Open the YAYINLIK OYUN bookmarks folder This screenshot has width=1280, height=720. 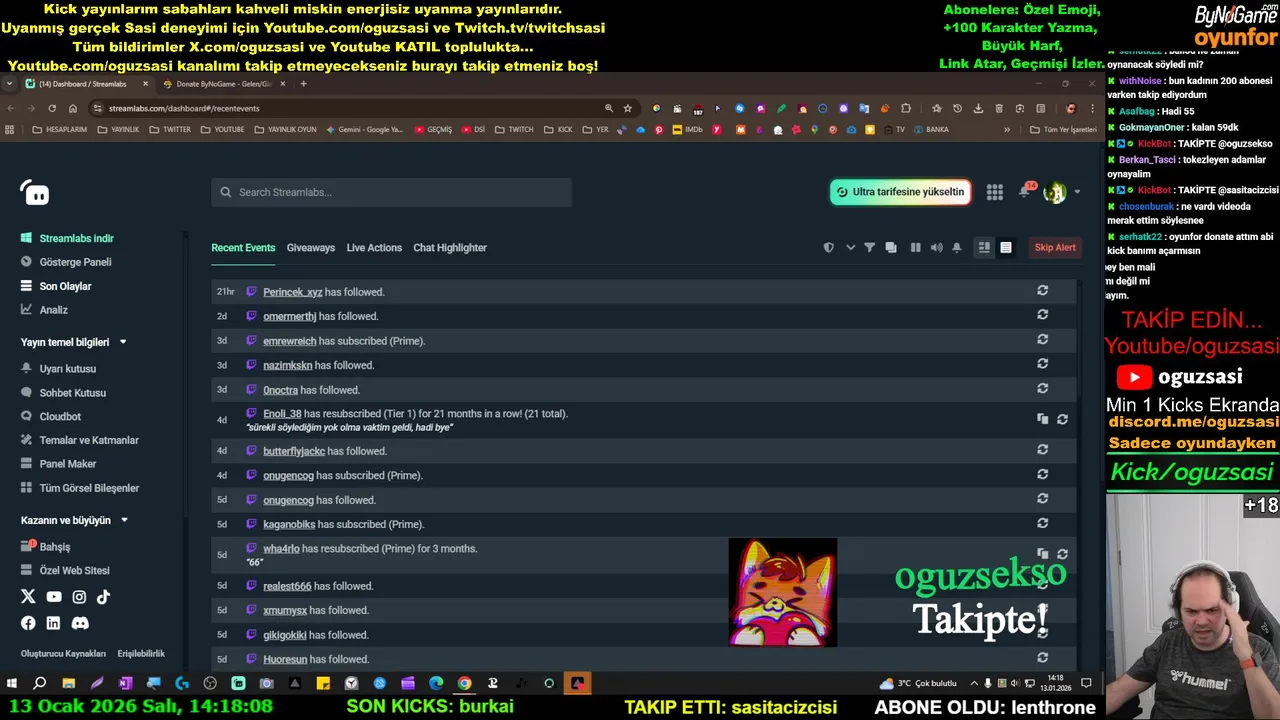pyautogui.click(x=285, y=129)
